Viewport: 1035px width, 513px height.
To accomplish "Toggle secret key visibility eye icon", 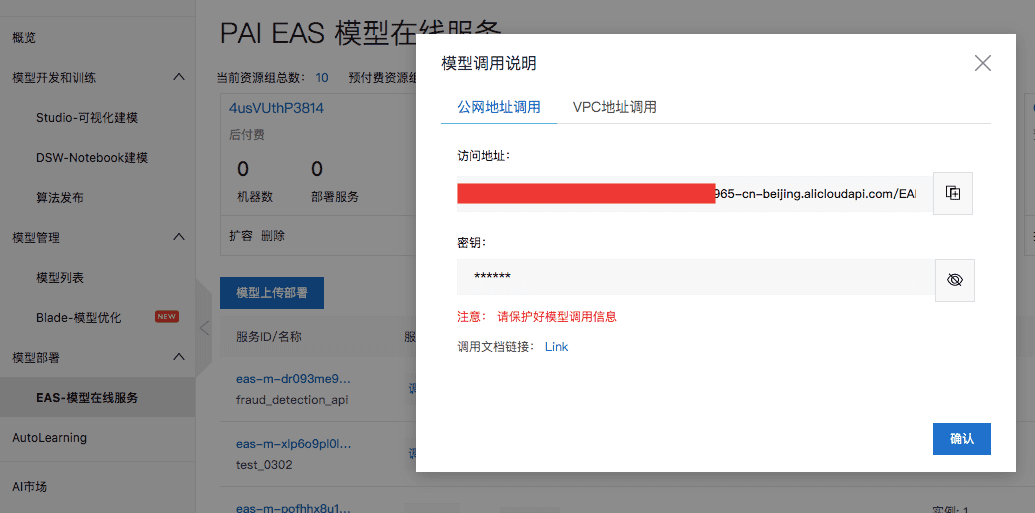I will tap(954, 280).
